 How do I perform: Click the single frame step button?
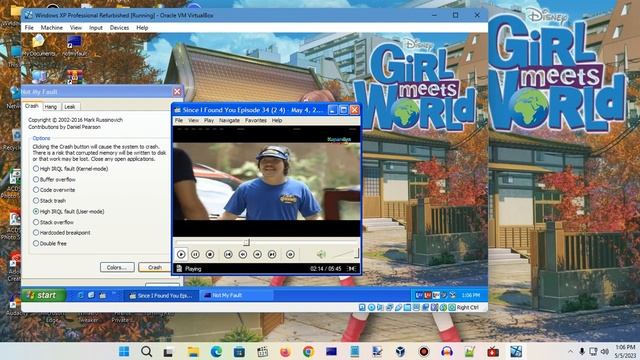290,254
